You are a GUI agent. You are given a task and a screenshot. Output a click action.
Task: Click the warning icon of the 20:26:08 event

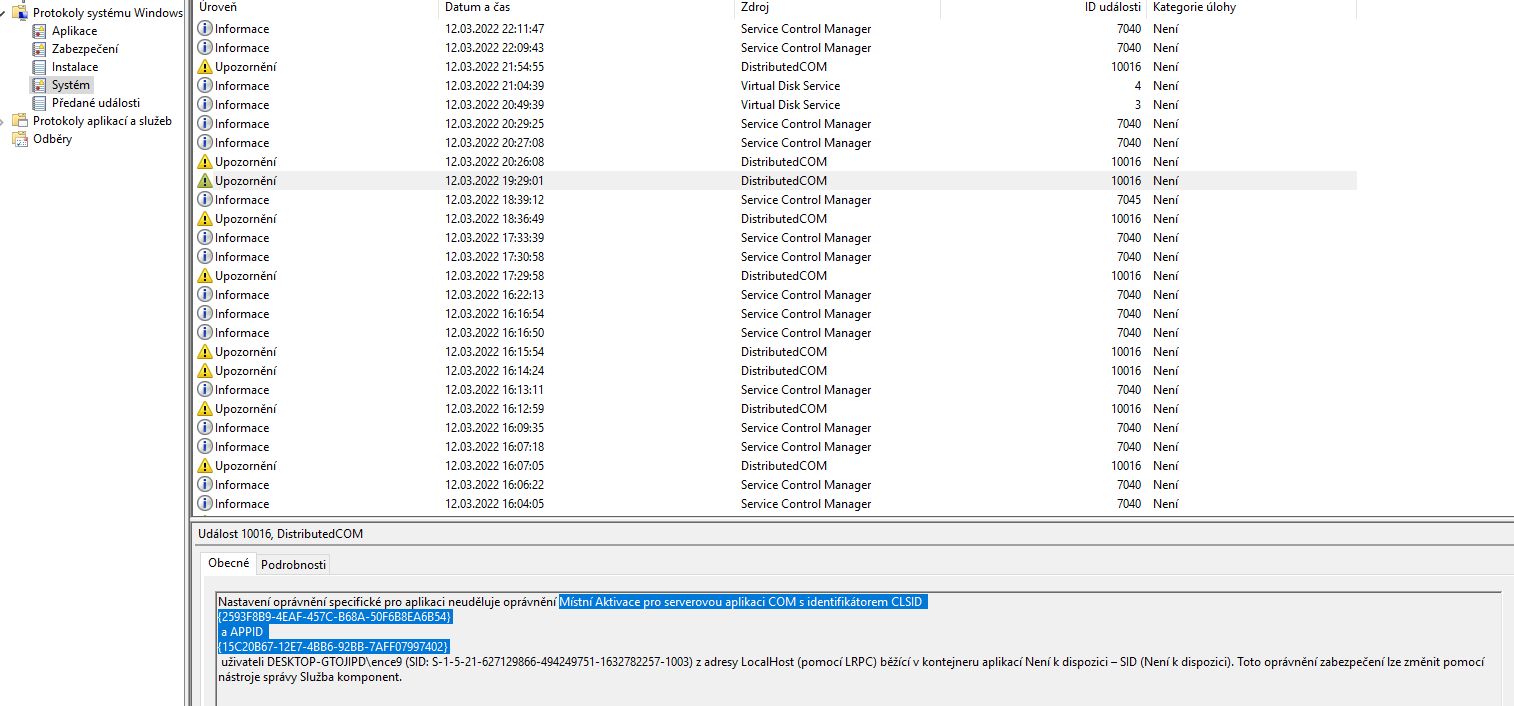click(205, 162)
